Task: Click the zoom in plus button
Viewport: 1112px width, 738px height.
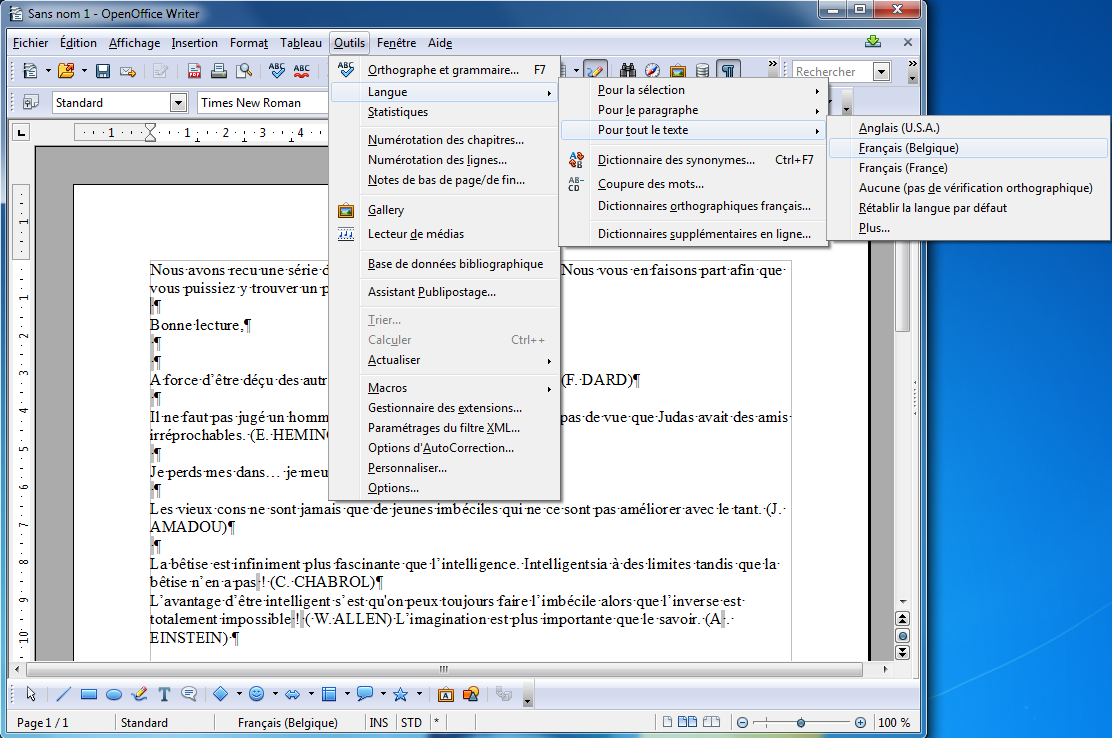Action: 860,722
